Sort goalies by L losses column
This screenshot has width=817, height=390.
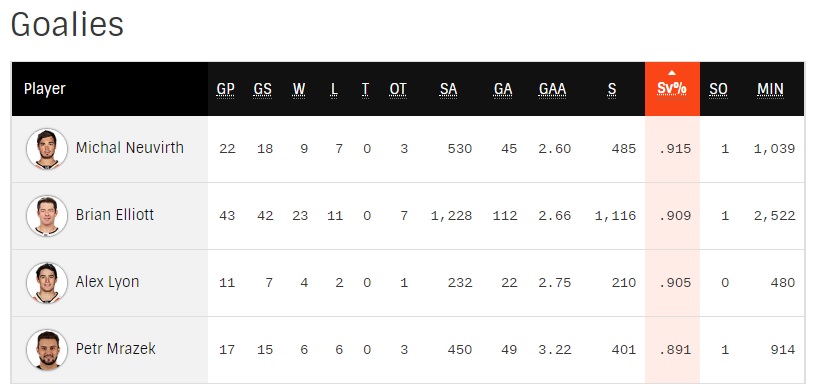pos(334,89)
